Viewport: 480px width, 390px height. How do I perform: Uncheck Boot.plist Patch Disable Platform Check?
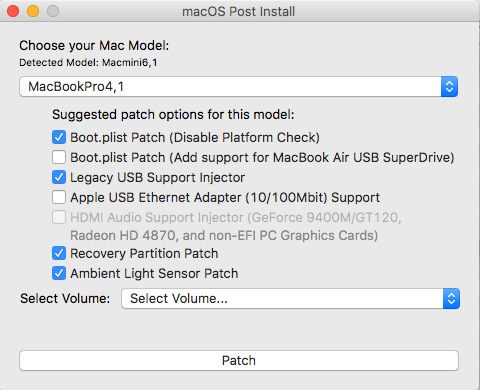pyautogui.click(x=59, y=137)
